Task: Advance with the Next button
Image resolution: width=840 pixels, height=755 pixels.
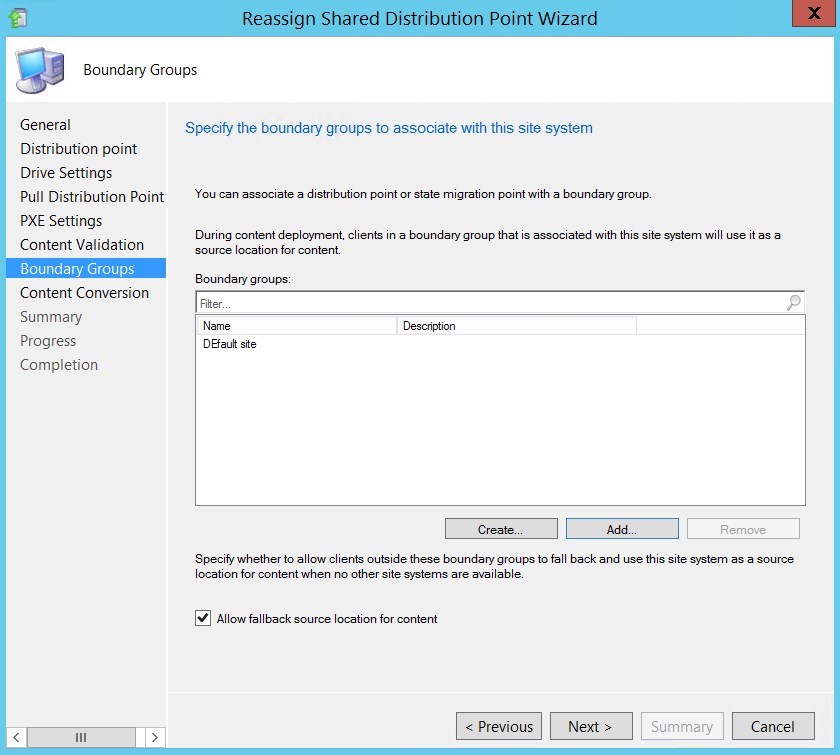Action: [x=590, y=726]
